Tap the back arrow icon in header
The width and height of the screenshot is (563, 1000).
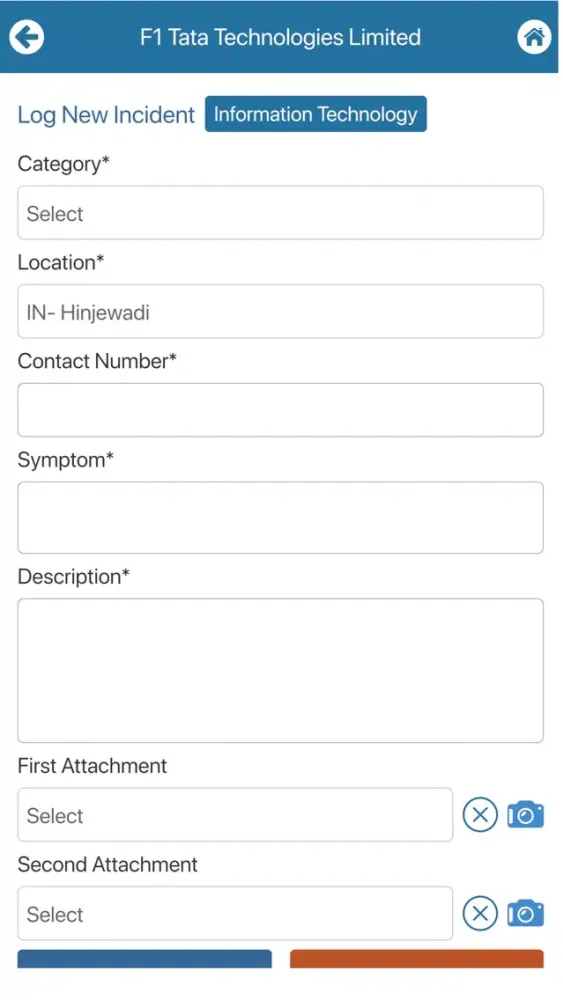27,37
